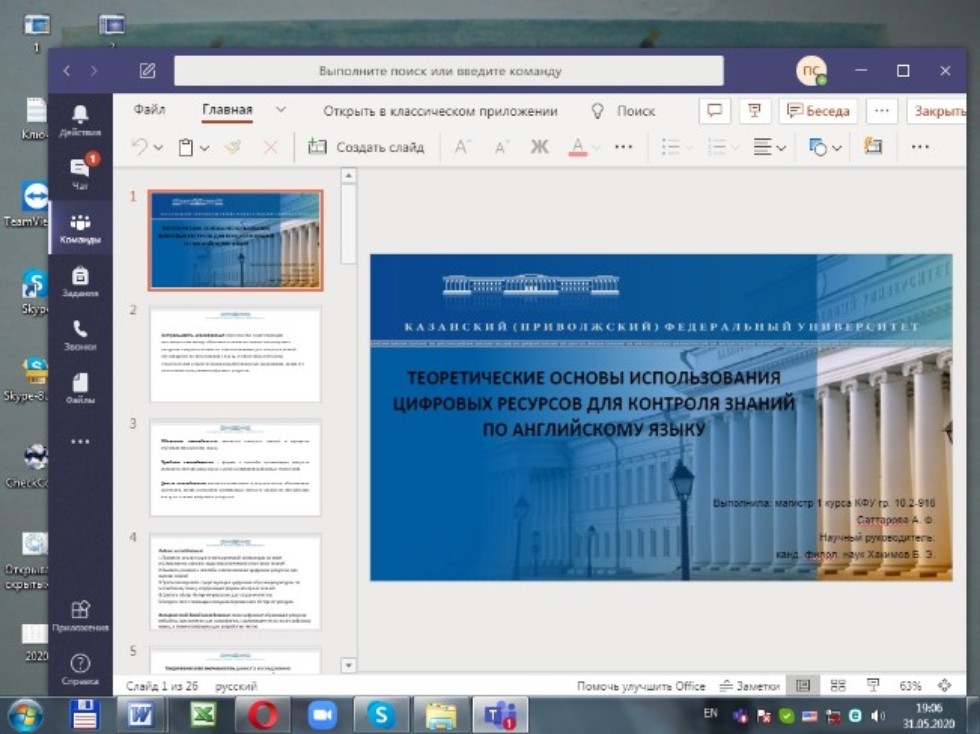Open the Команды panel in Teams sidebar
The image size is (980, 734).
[x=80, y=230]
